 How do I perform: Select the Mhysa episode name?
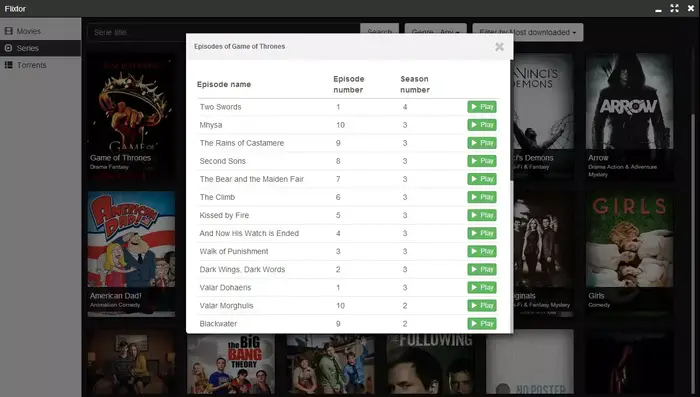point(211,125)
